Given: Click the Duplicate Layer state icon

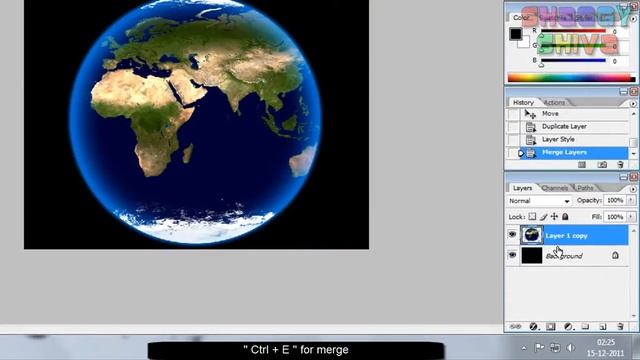Looking at the screenshot, I should [x=531, y=127].
